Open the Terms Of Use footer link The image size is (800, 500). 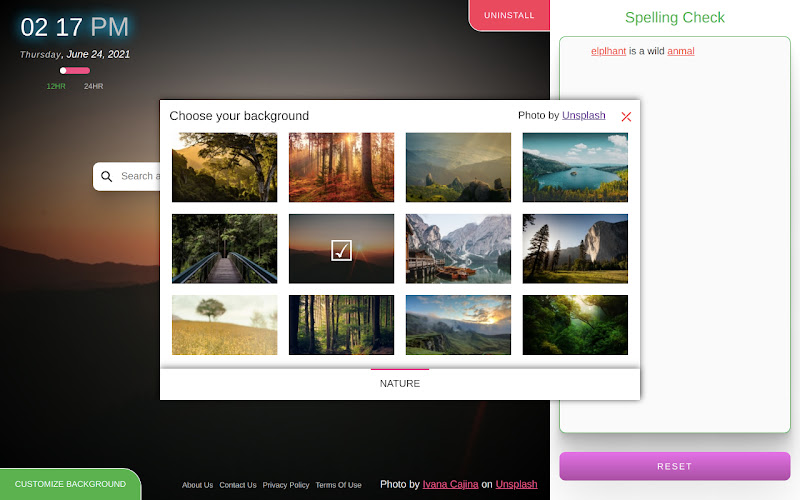338,485
